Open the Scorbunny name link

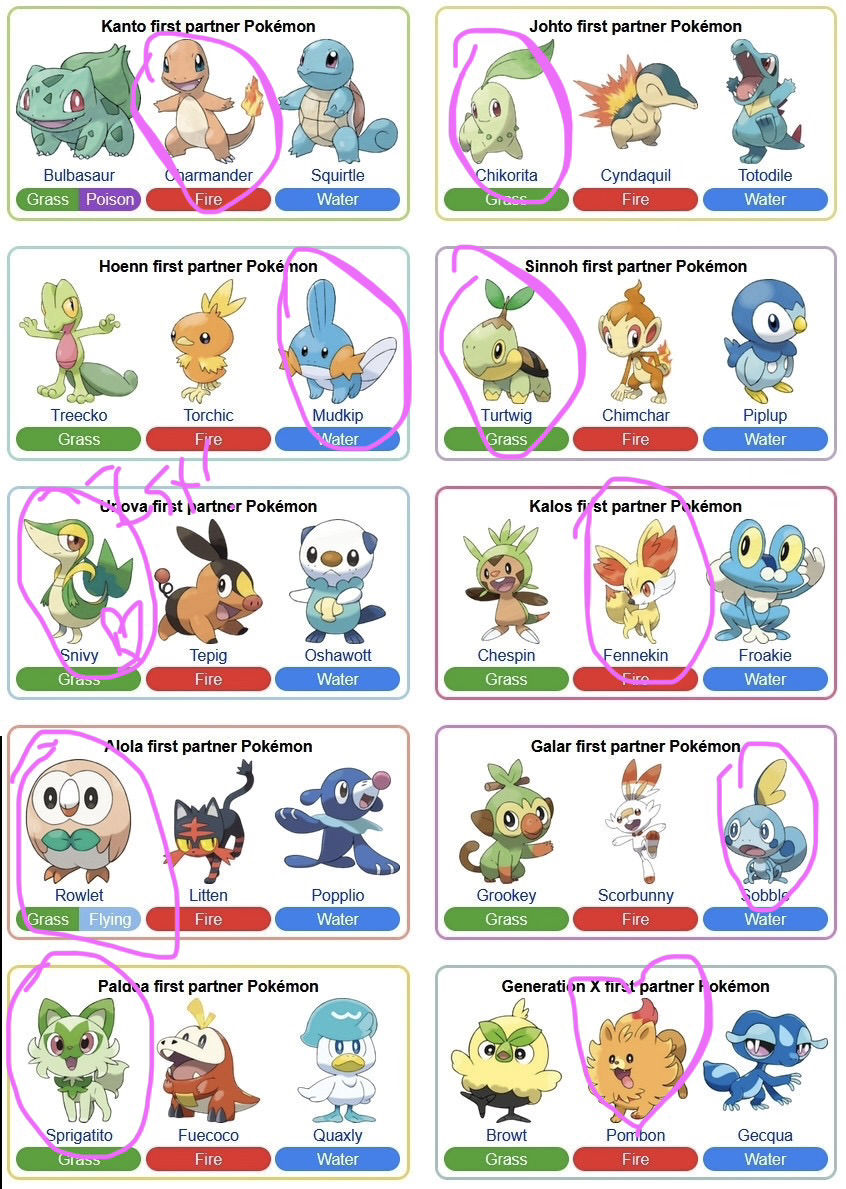point(635,896)
